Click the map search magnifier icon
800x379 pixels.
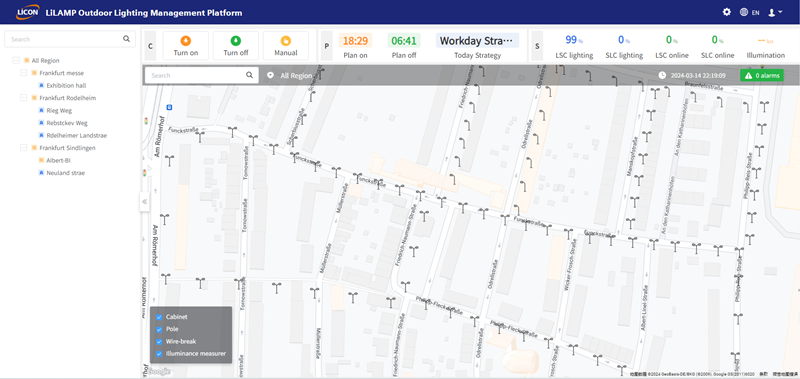point(249,75)
